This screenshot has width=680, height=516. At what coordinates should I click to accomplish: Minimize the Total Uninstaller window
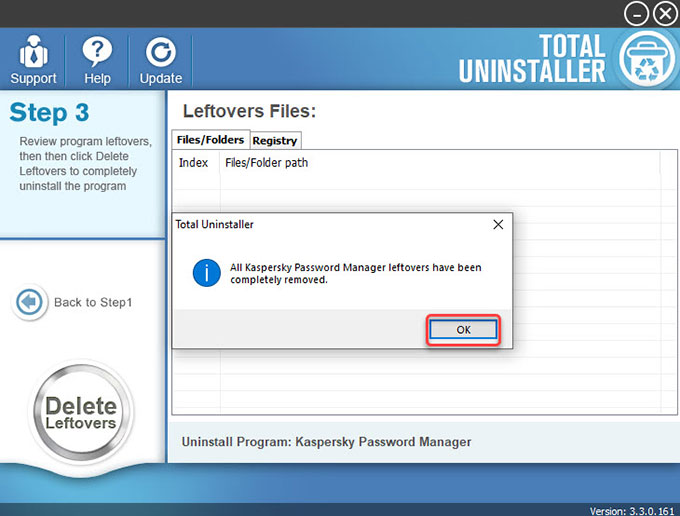click(636, 14)
